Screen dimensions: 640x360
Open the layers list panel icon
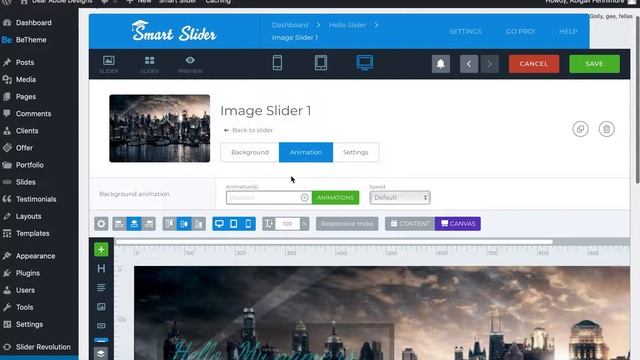pos(101,353)
